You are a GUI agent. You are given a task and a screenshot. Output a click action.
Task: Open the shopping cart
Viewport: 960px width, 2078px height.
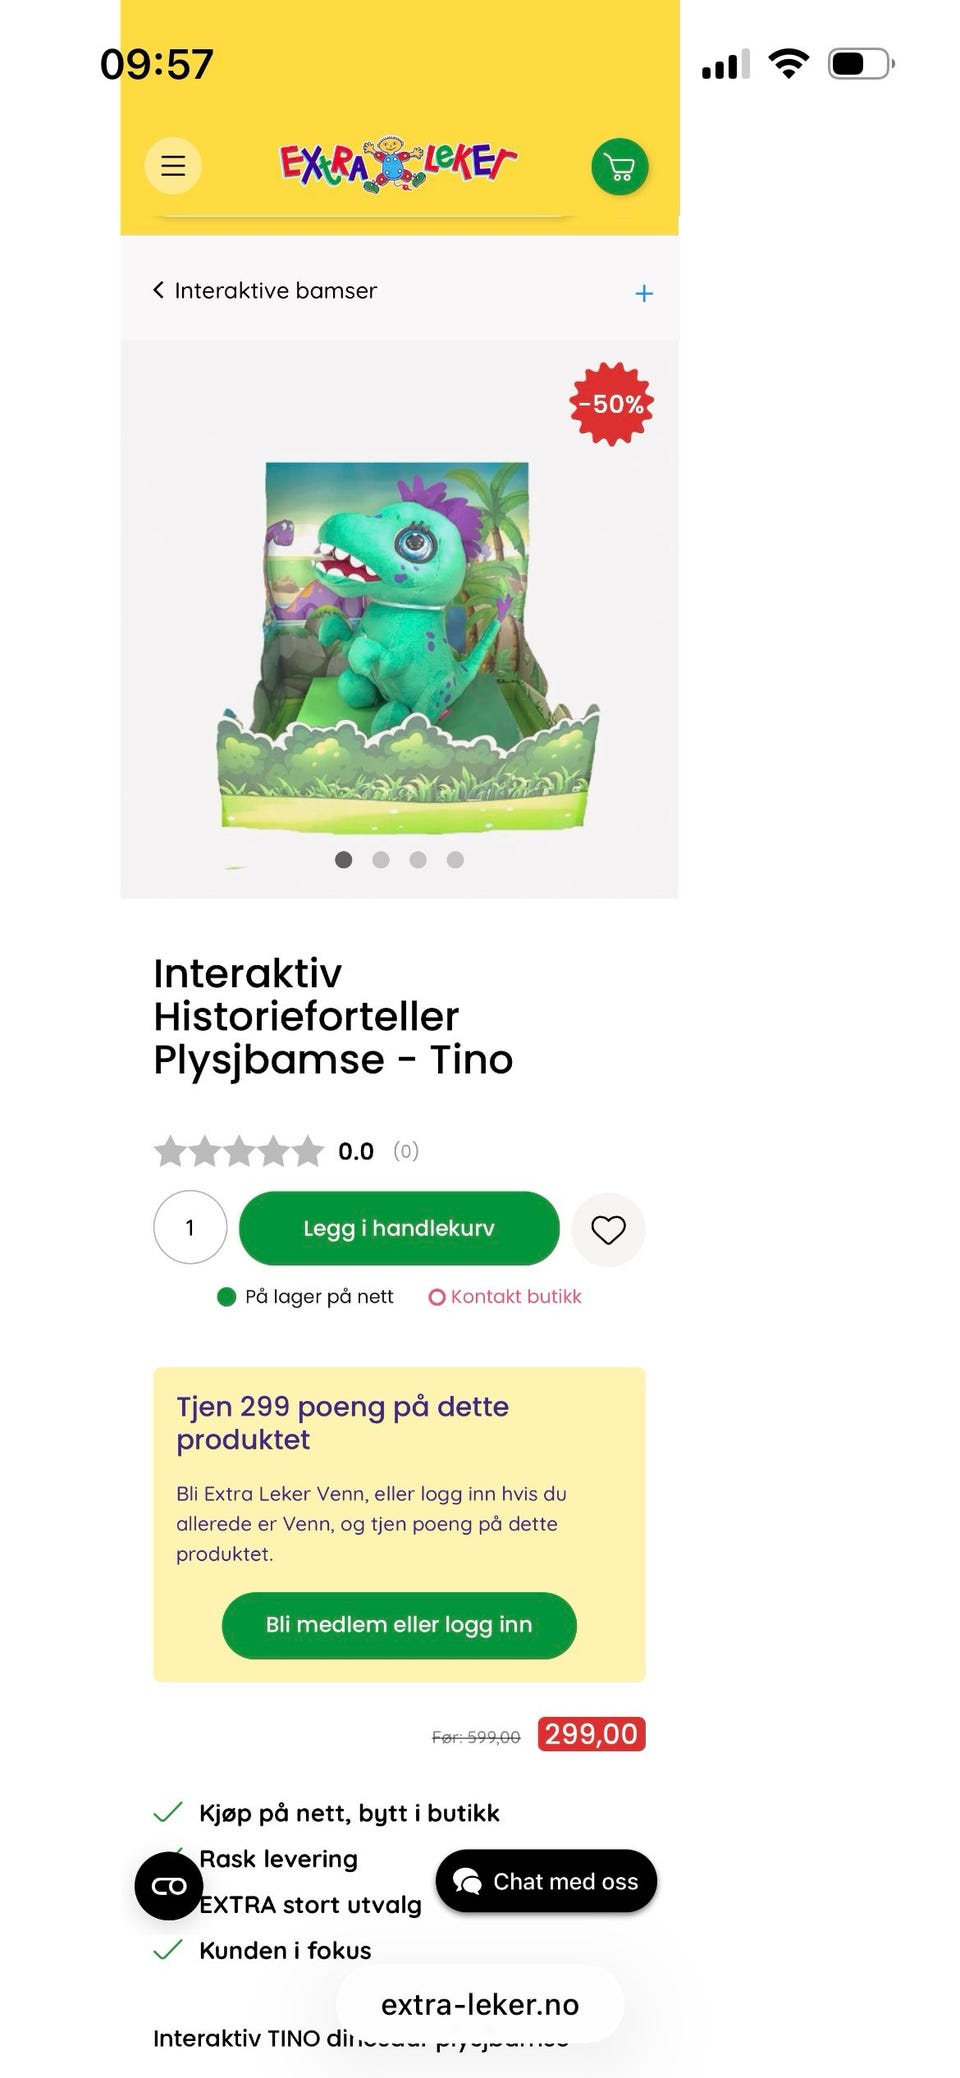point(620,167)
